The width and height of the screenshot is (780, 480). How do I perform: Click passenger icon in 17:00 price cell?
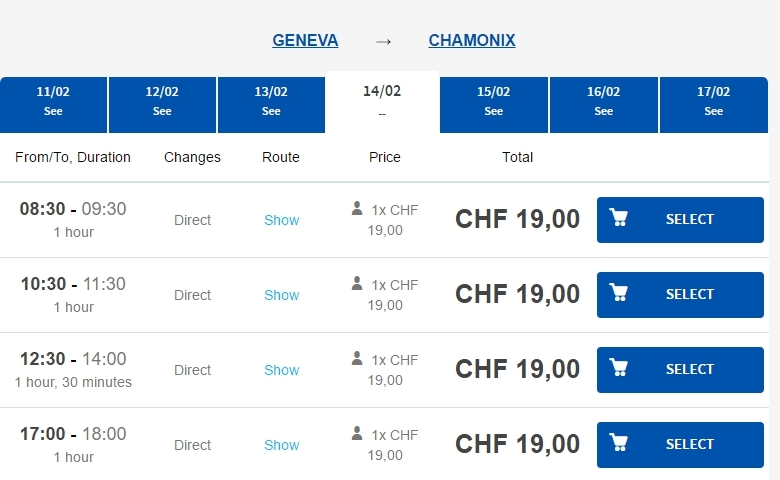click(x=357, y=433)
